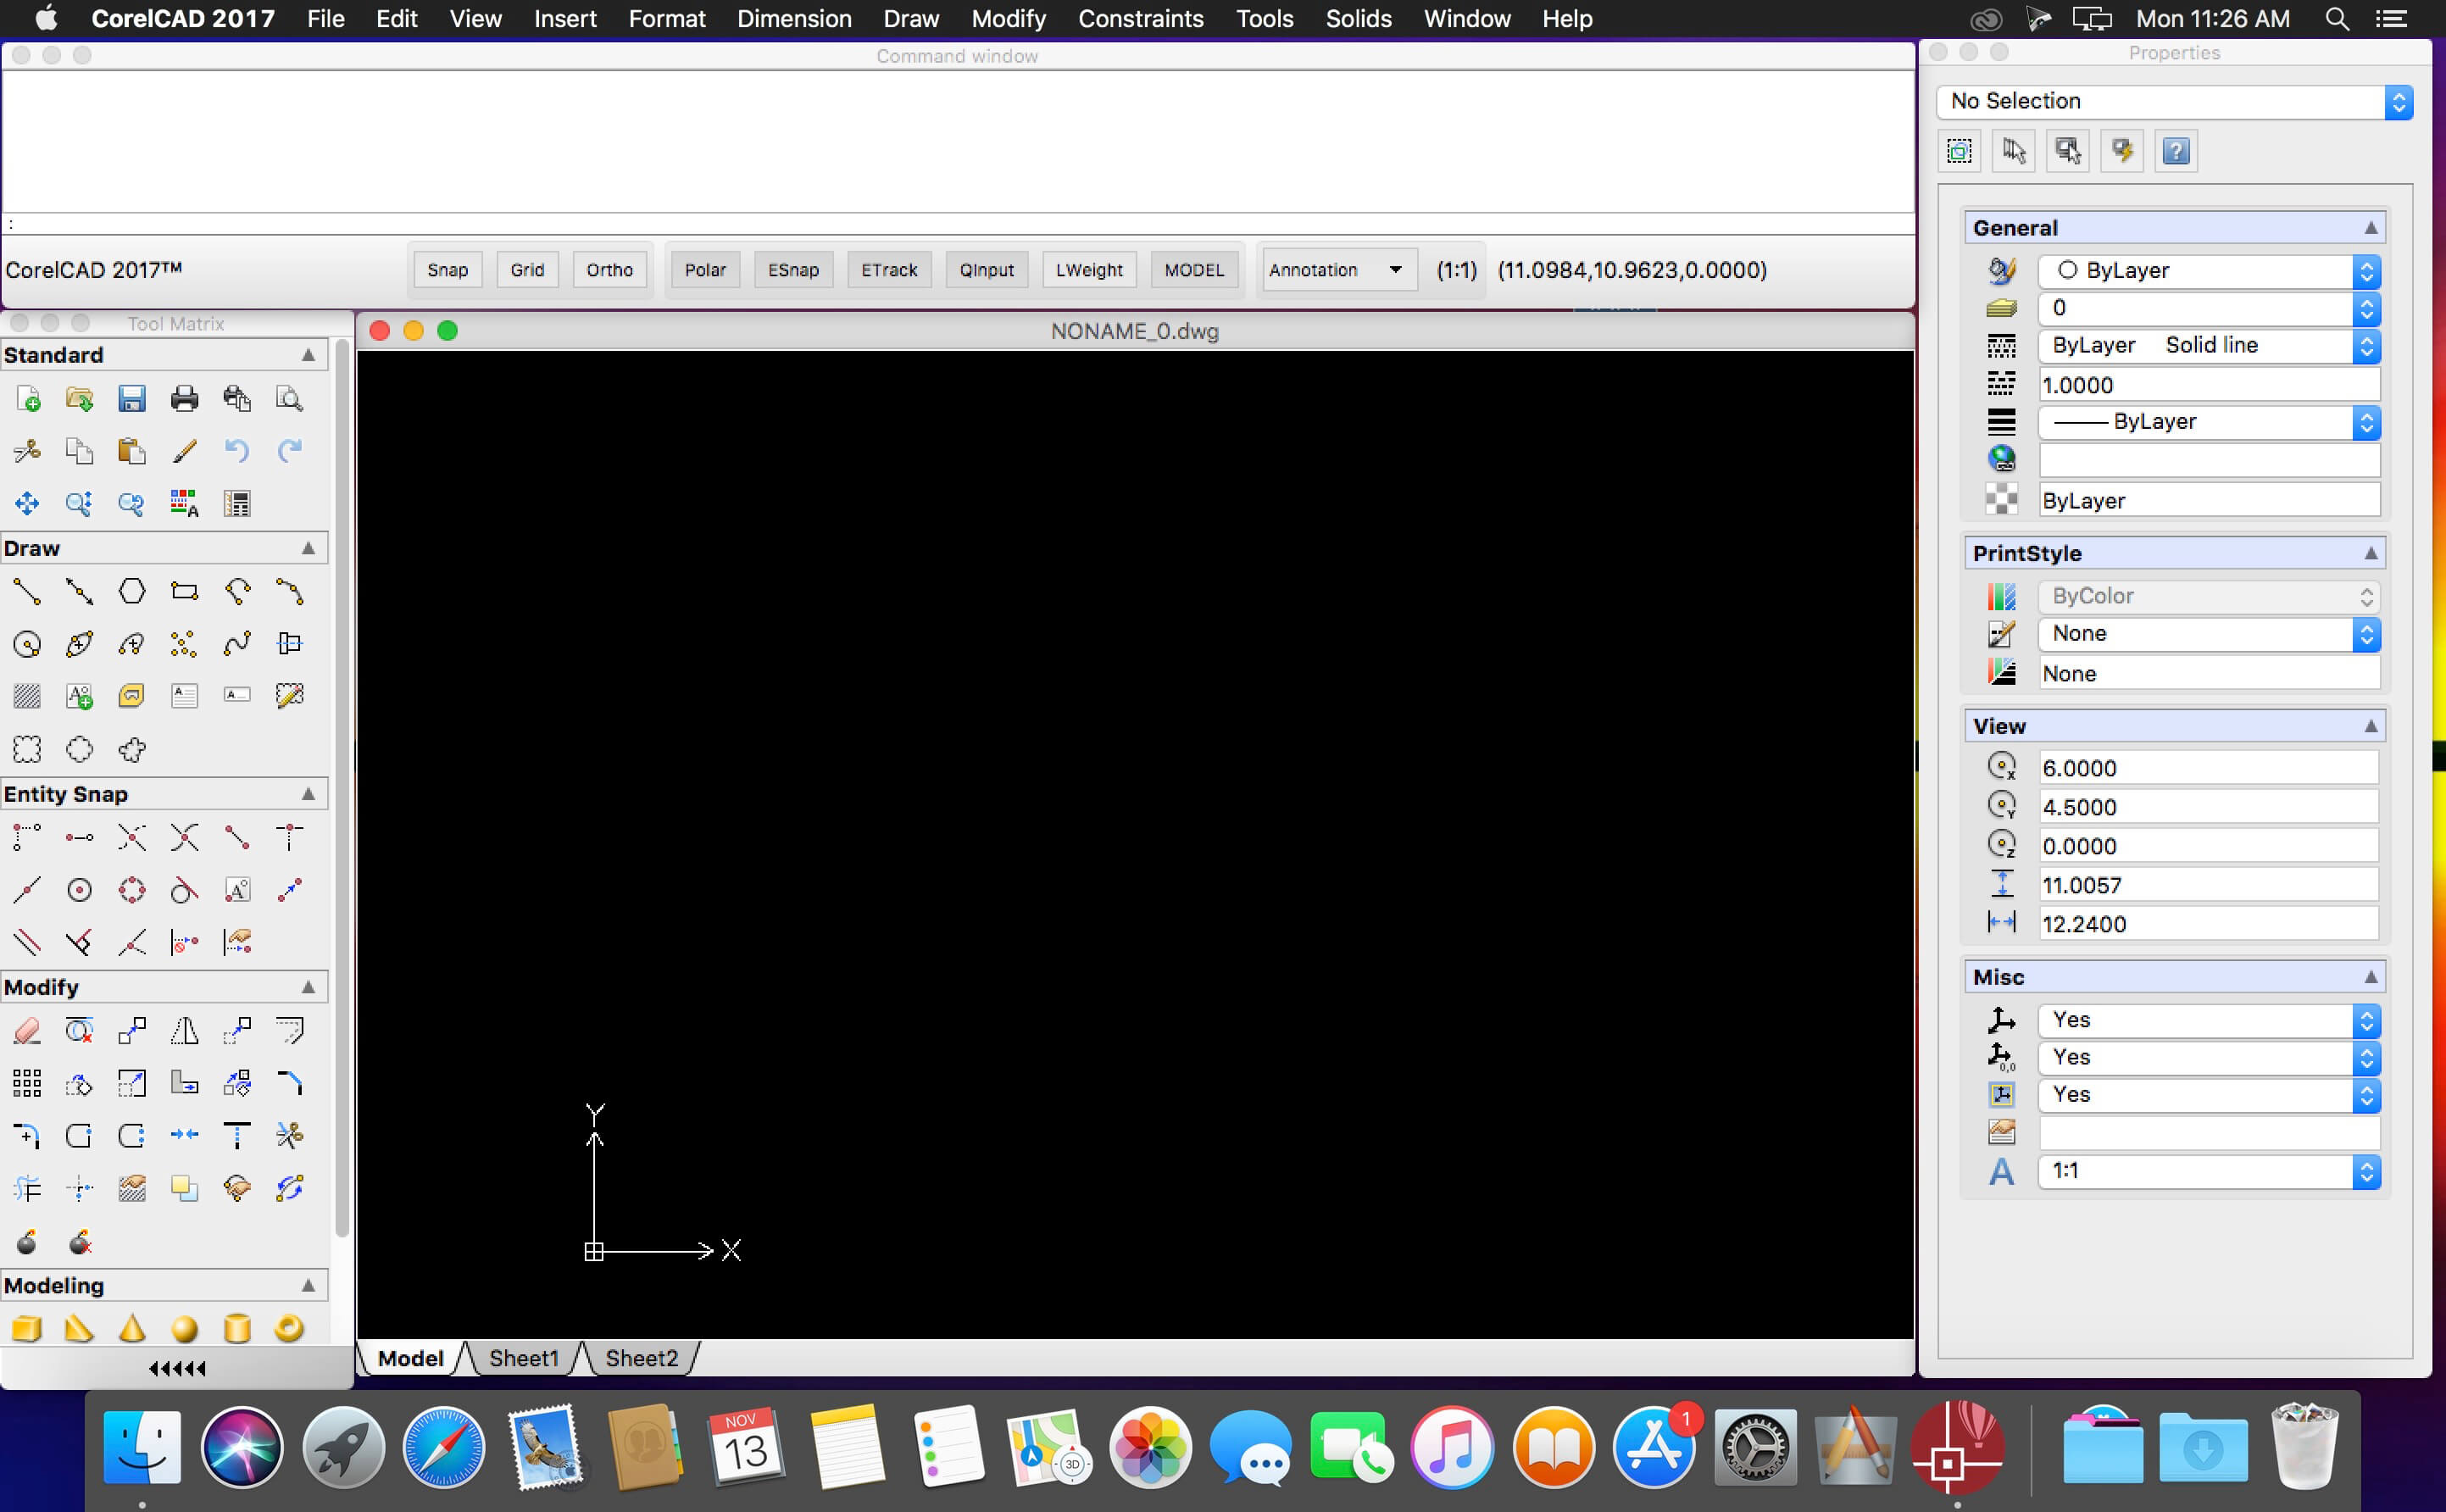2446x1512 pixels.
Task: Click the view center X field 6.0000
Action: (2208, 768)
